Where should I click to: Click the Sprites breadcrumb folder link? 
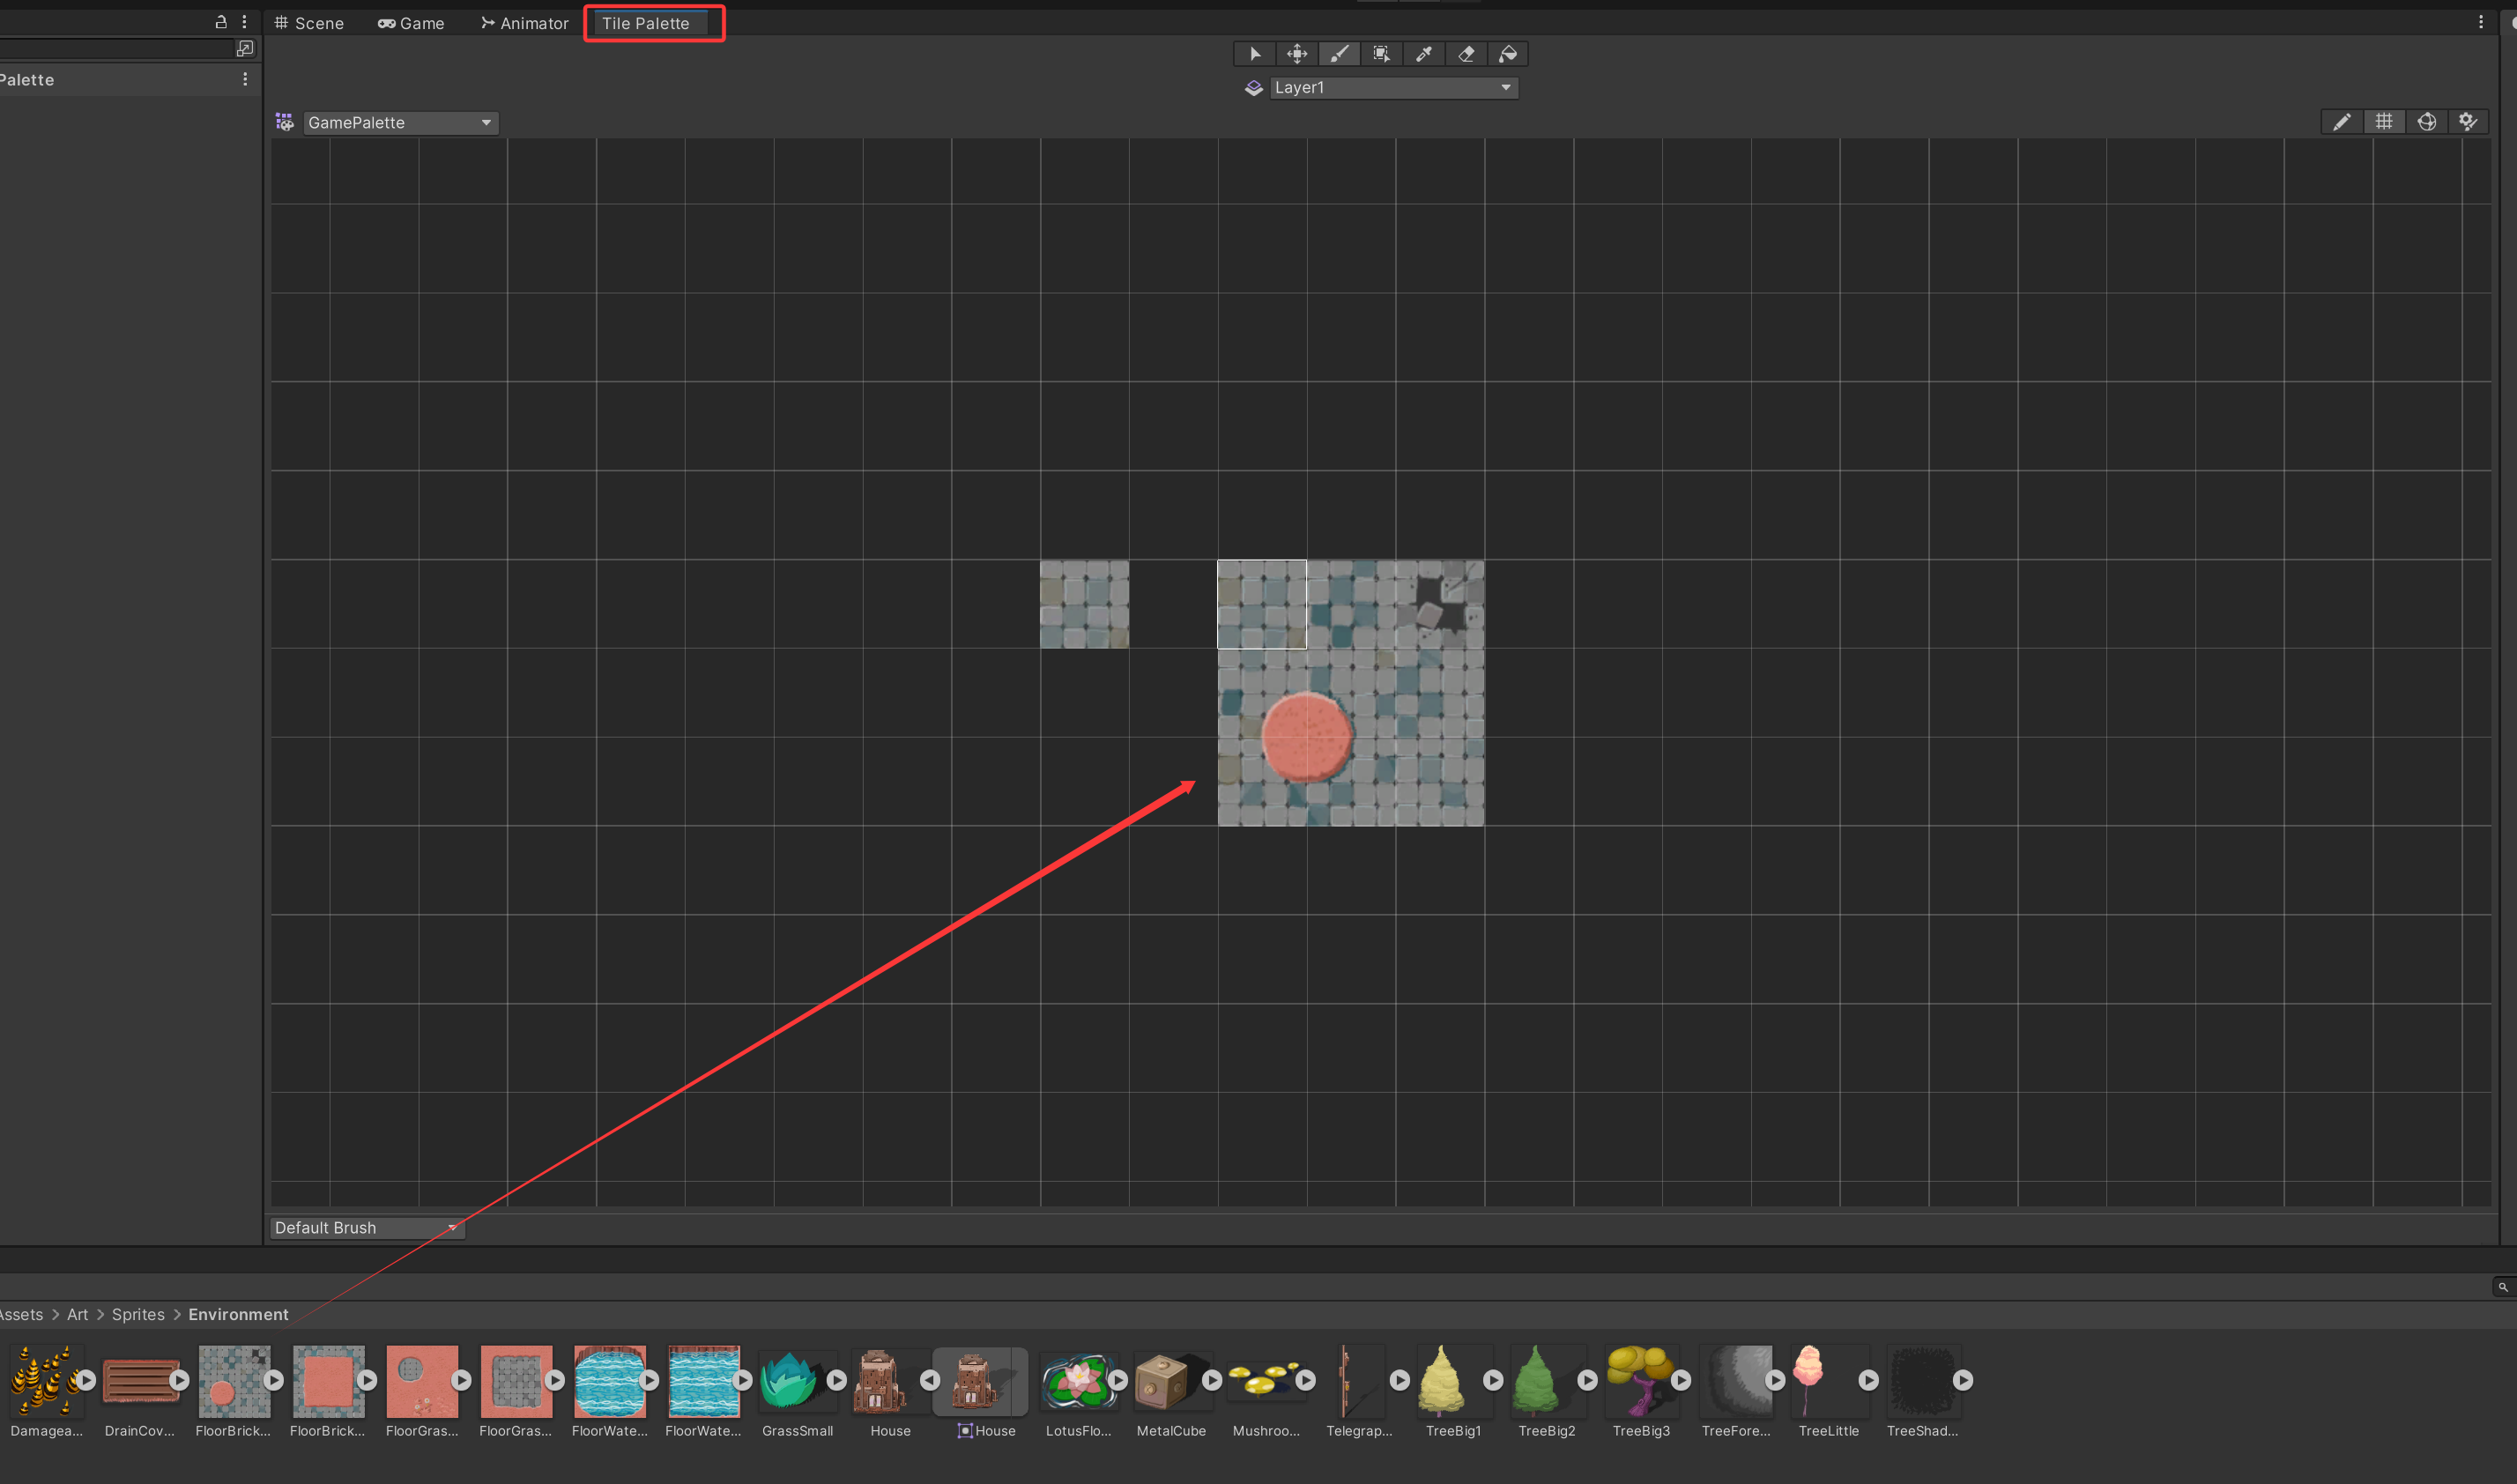138,1314
